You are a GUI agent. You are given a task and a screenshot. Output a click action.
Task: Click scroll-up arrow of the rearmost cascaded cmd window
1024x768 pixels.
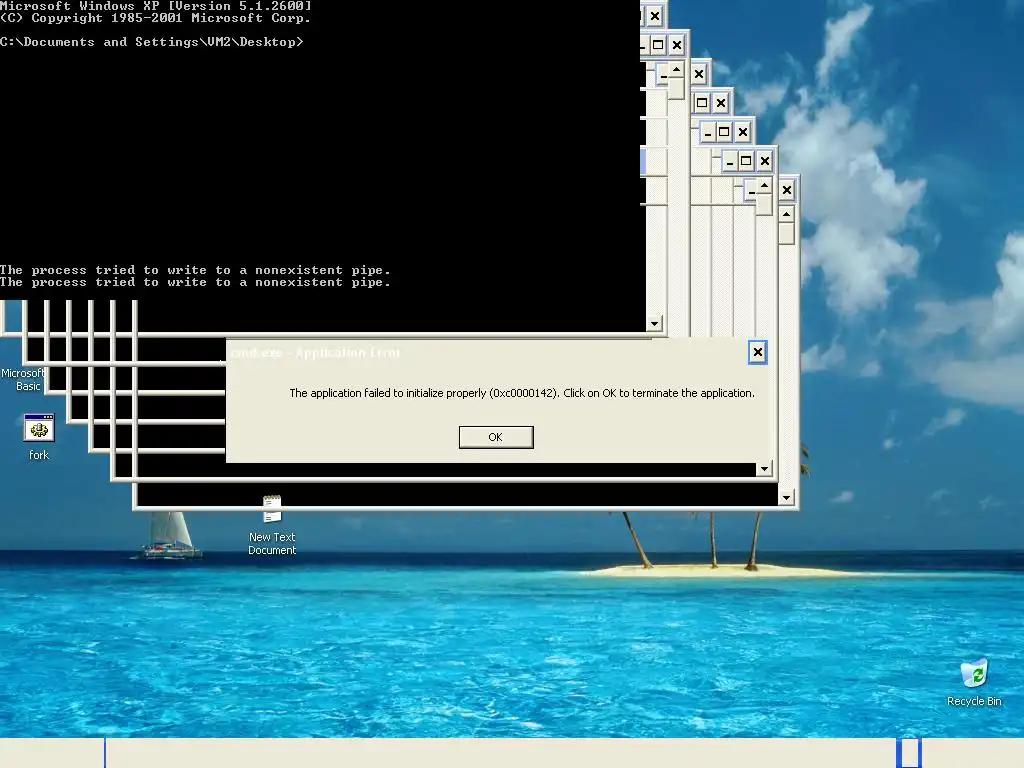click(x=786, y=214)
